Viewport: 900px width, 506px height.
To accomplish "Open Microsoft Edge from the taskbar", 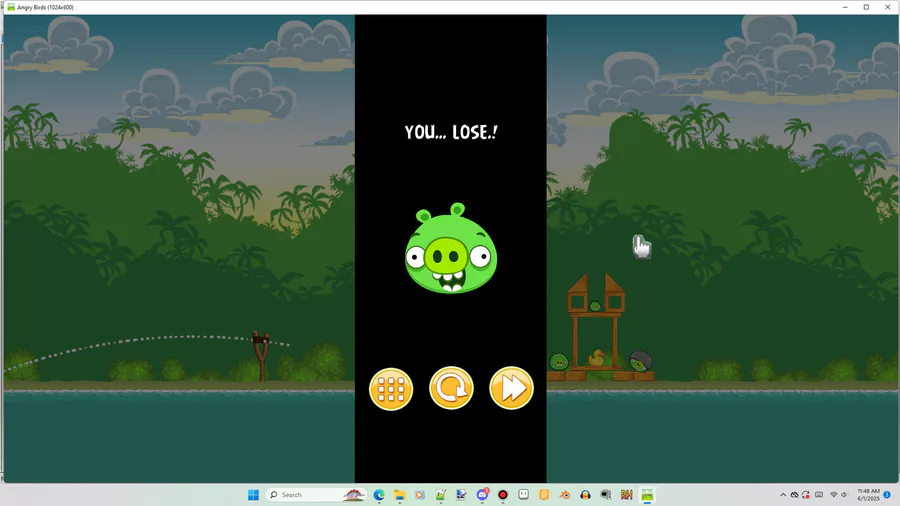I will click(379, 495).
